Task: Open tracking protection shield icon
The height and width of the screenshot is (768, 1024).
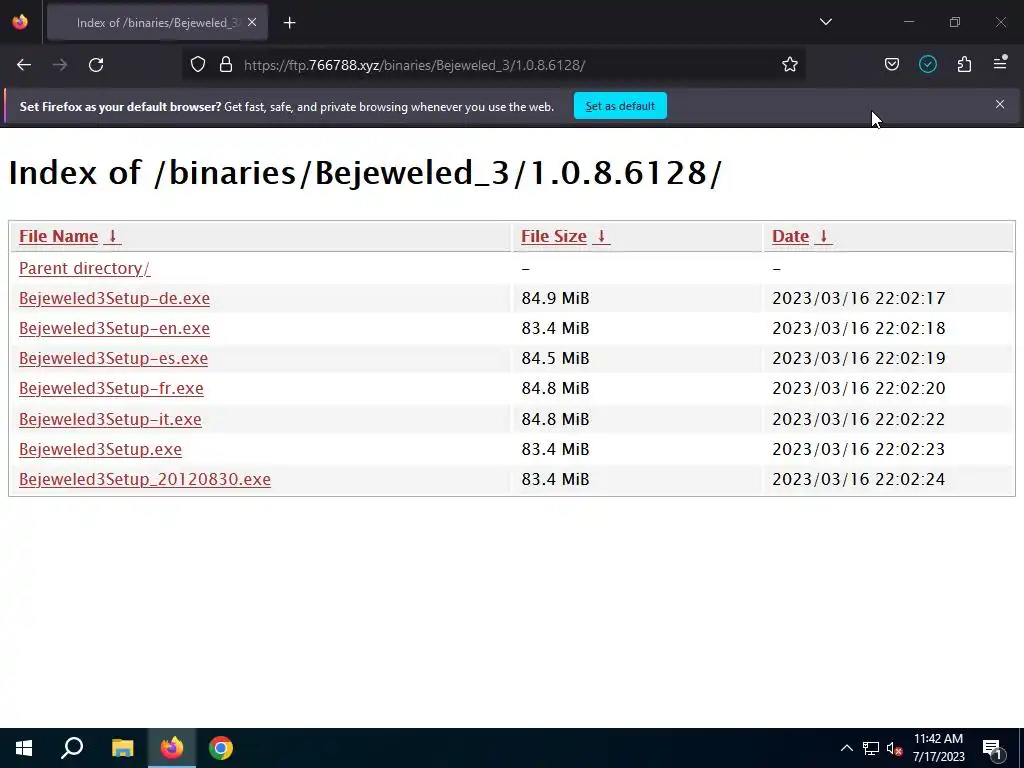Action: (198, 65)
